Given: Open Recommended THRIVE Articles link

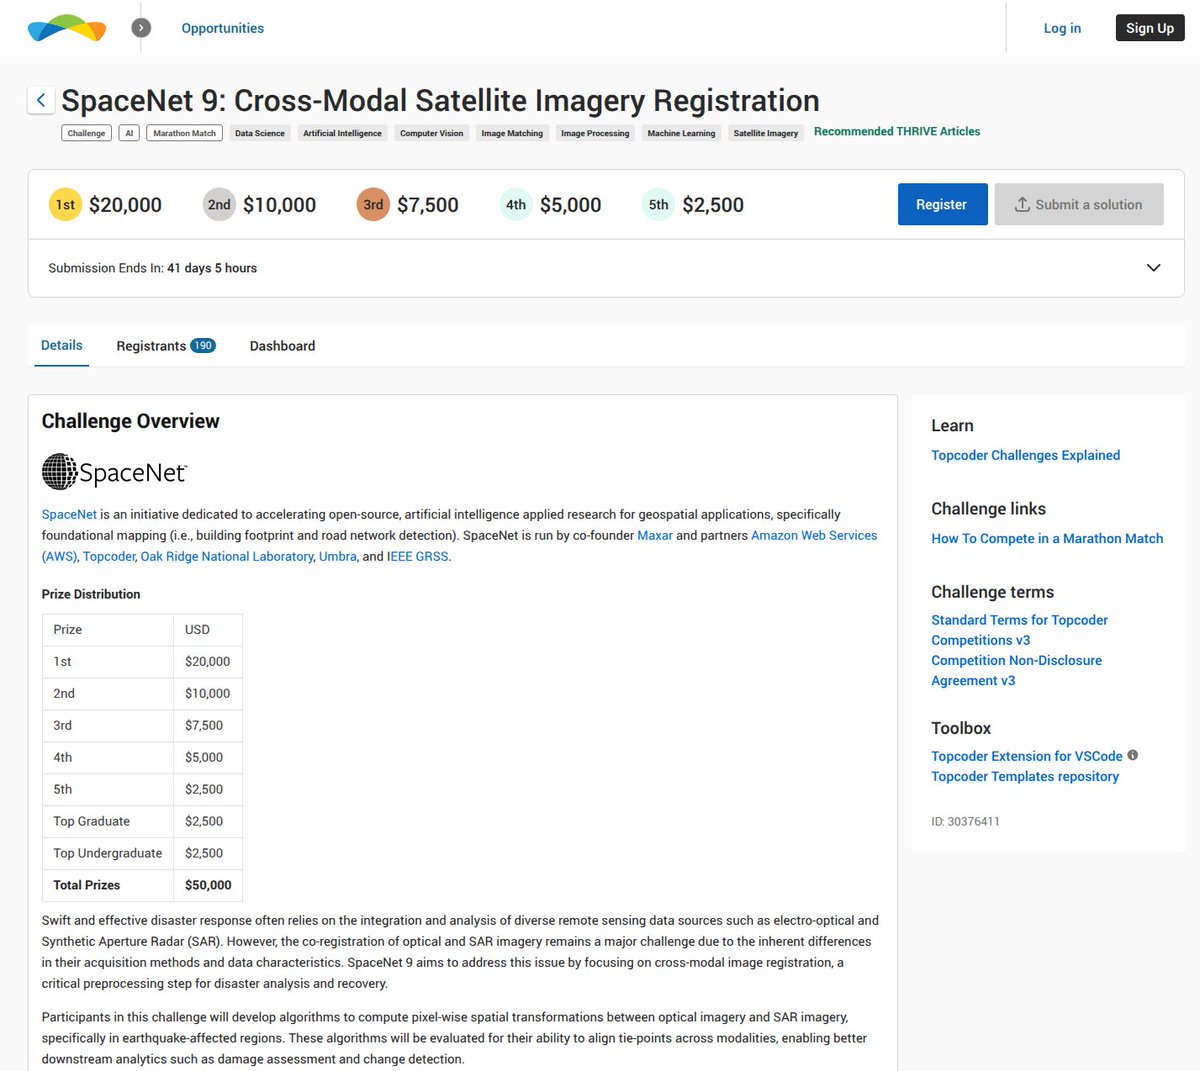Looking at the screenshot, I should coord(897,131).
